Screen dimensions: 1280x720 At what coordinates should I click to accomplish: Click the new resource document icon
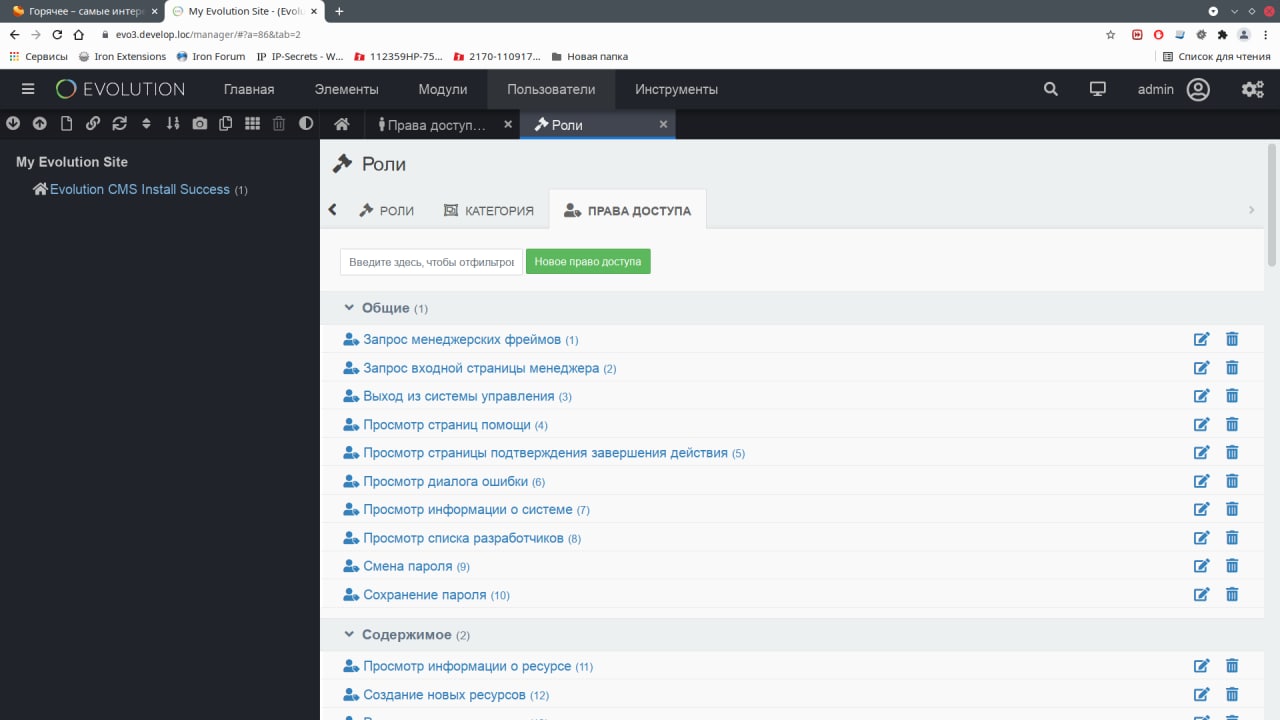point(66,124)
